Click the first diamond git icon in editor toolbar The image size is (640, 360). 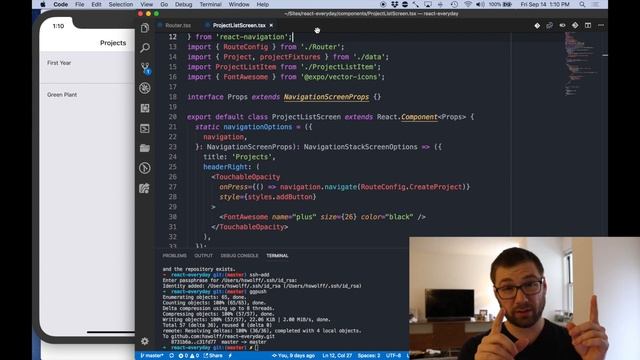pos(537,25)
